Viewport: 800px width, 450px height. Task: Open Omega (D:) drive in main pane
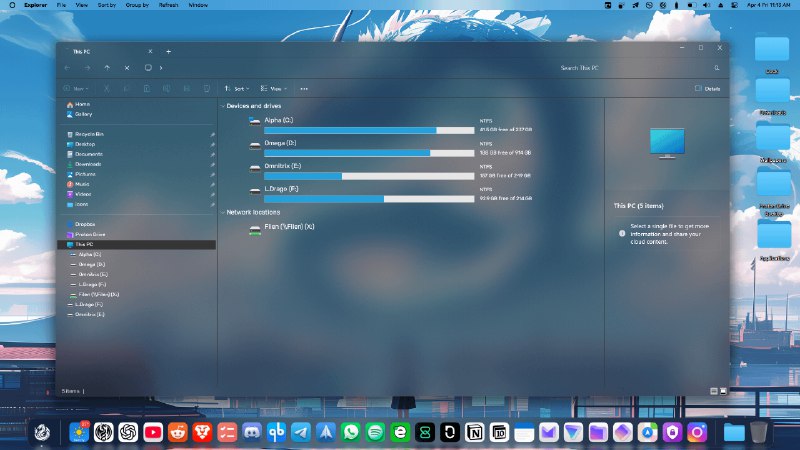coord(280,143)
